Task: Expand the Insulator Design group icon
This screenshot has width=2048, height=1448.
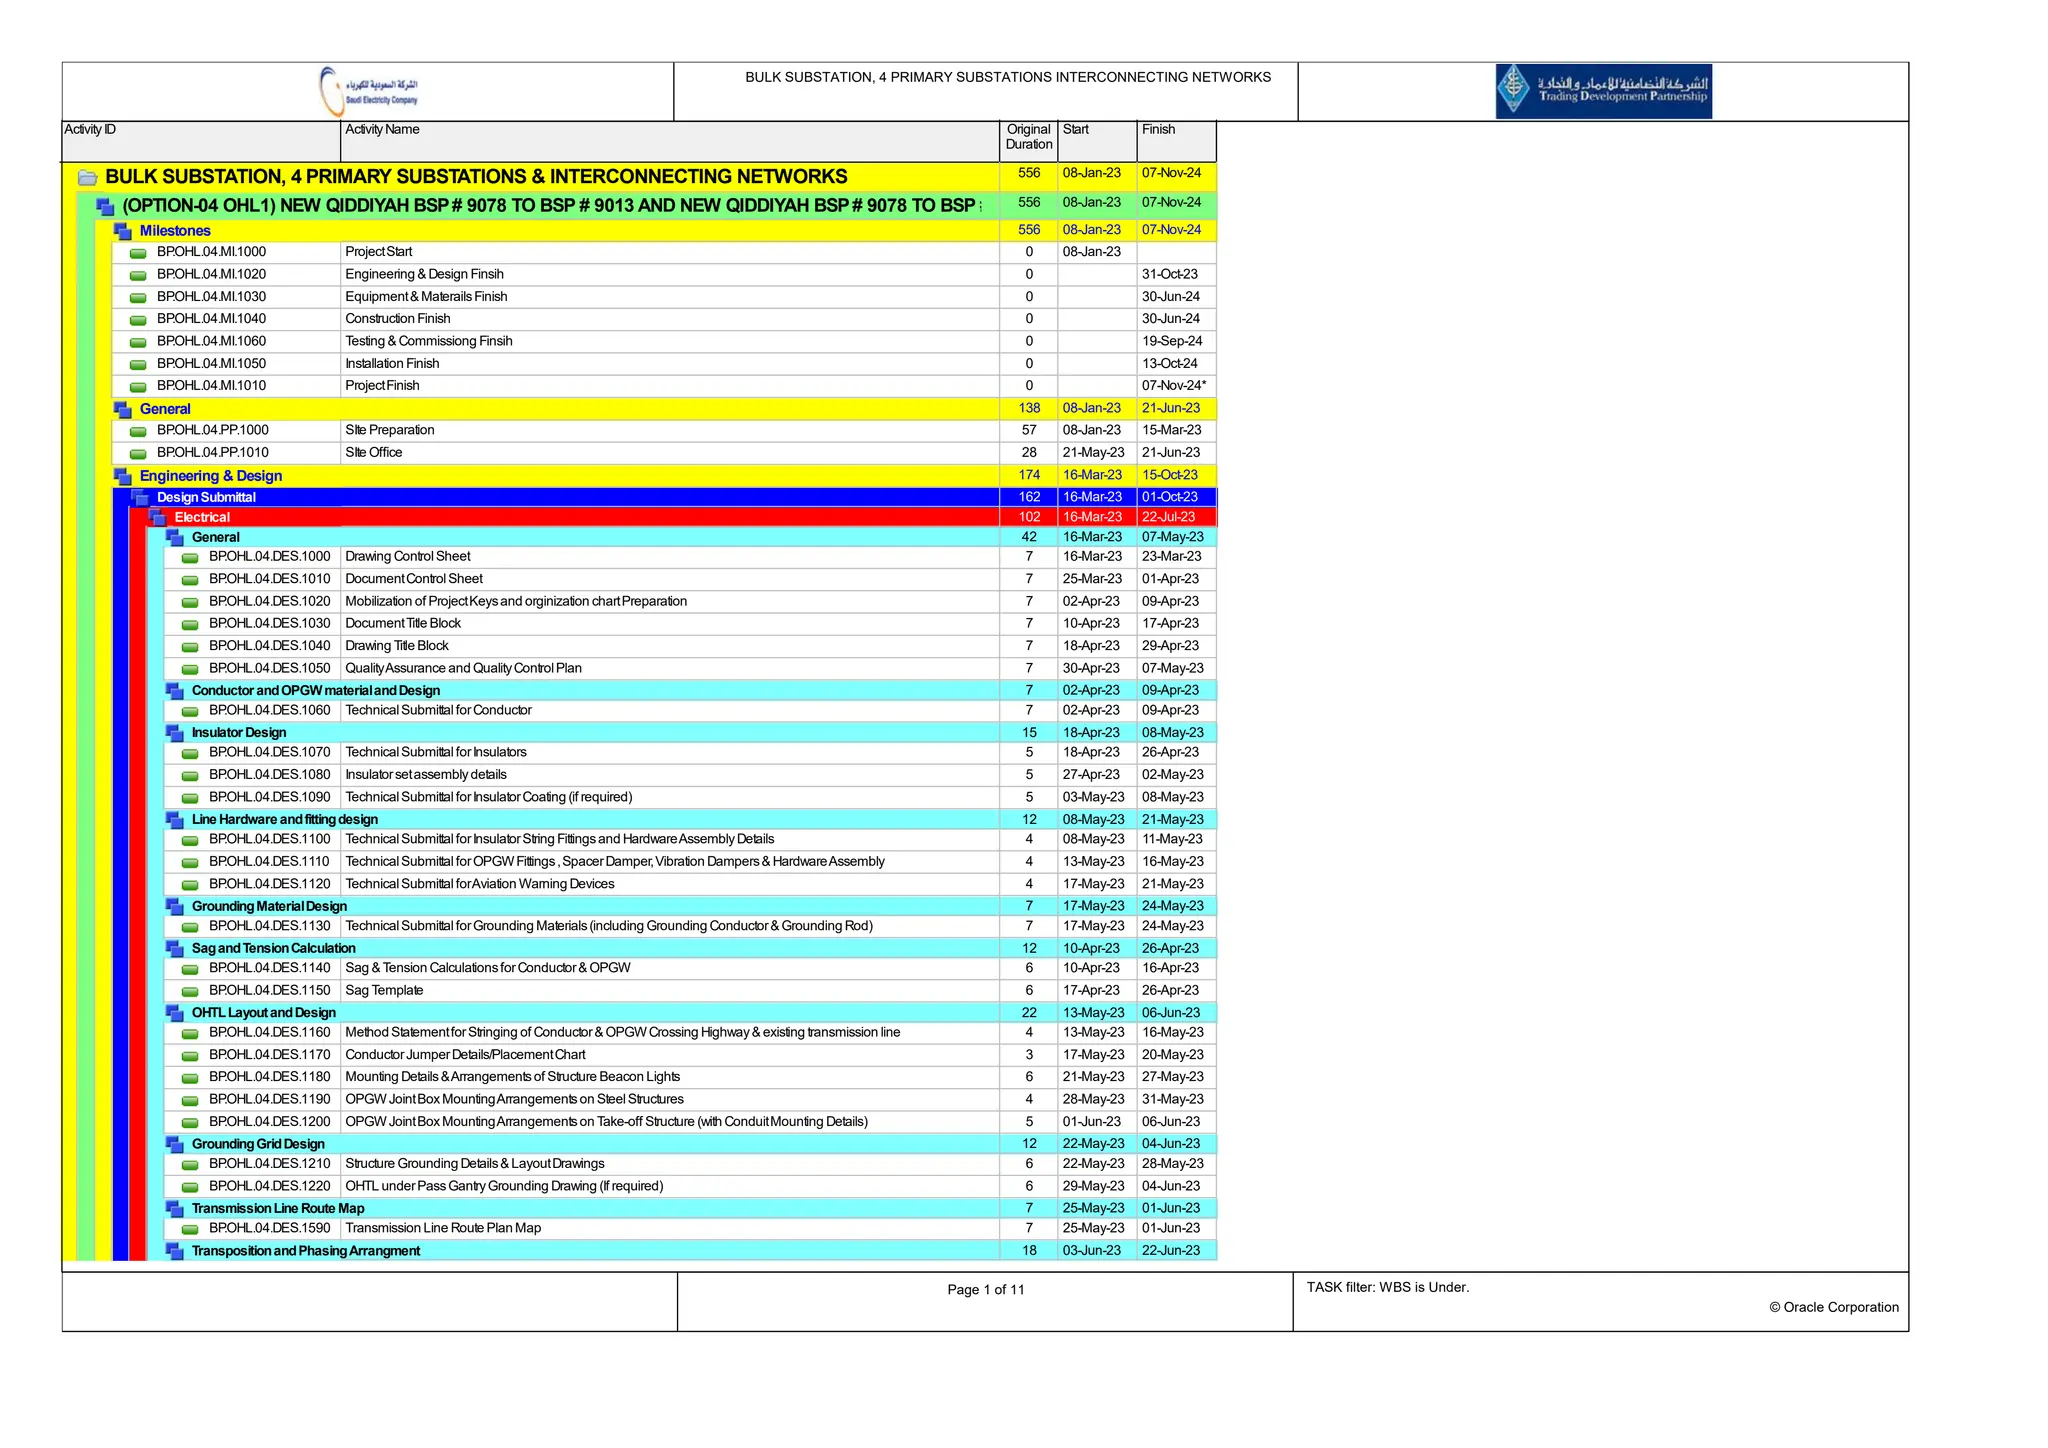Action: coord(175,733)
